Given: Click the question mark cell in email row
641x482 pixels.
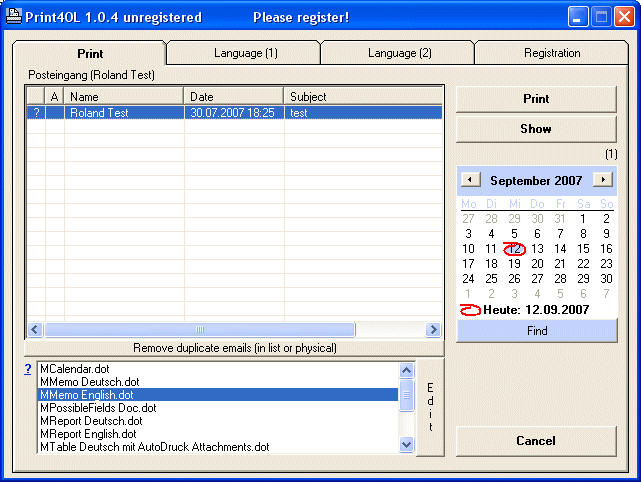Looking at the screenshot, I should 36,113.
